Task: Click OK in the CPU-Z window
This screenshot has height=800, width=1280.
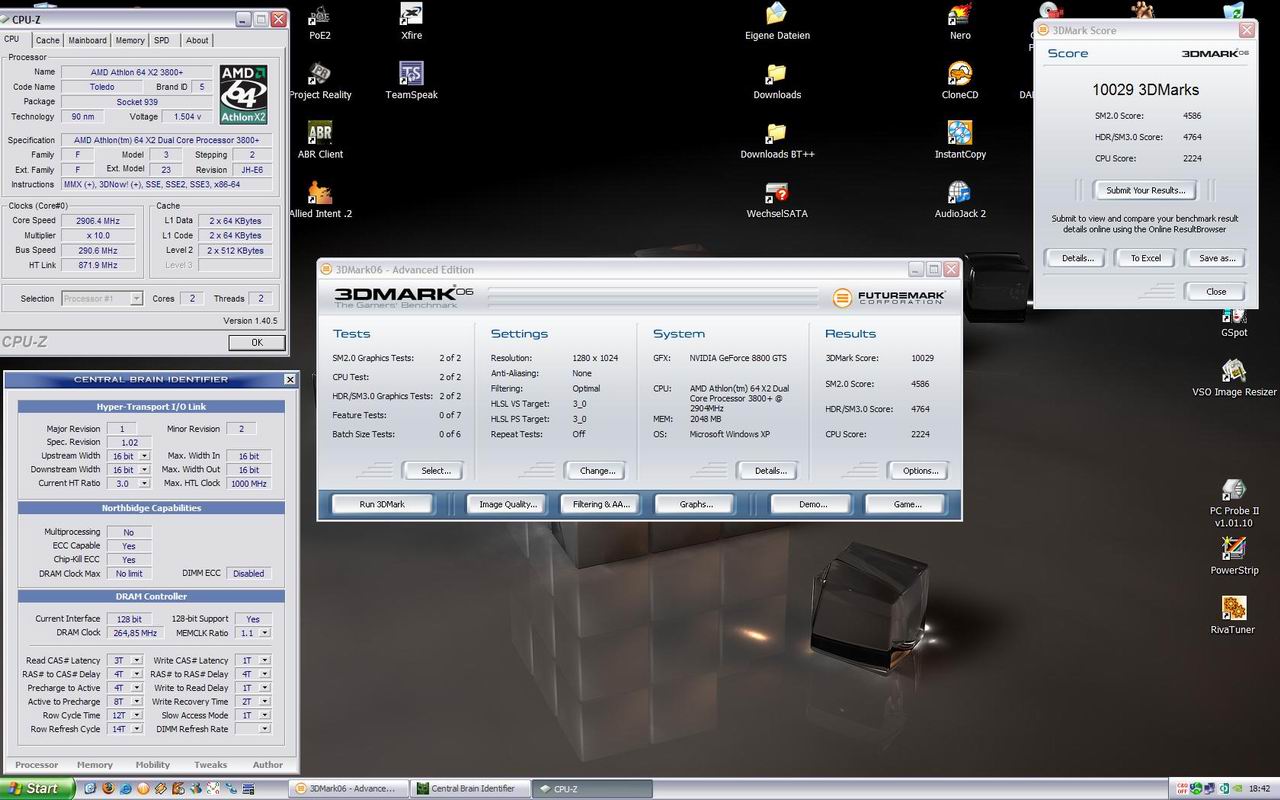Action: pos(257,342)
